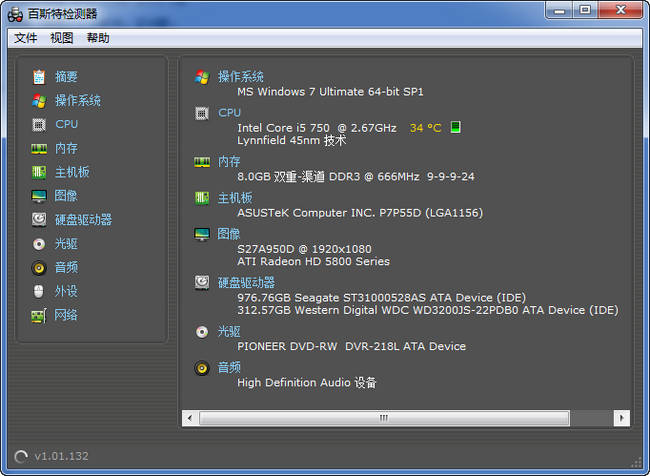The image size is (650, 476).
Task: Select 外设 in the sidebar list
Action: (x=66, y=291)
